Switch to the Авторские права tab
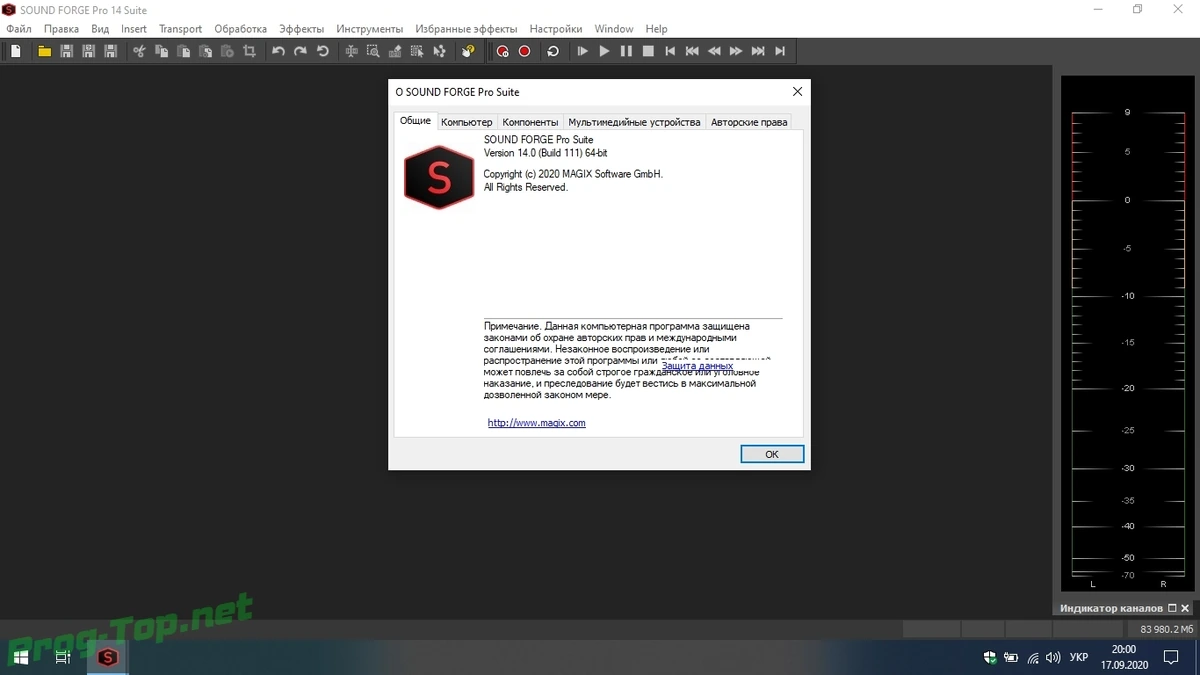This screenshot has height=675, width=1200. (x=749, y=122)
